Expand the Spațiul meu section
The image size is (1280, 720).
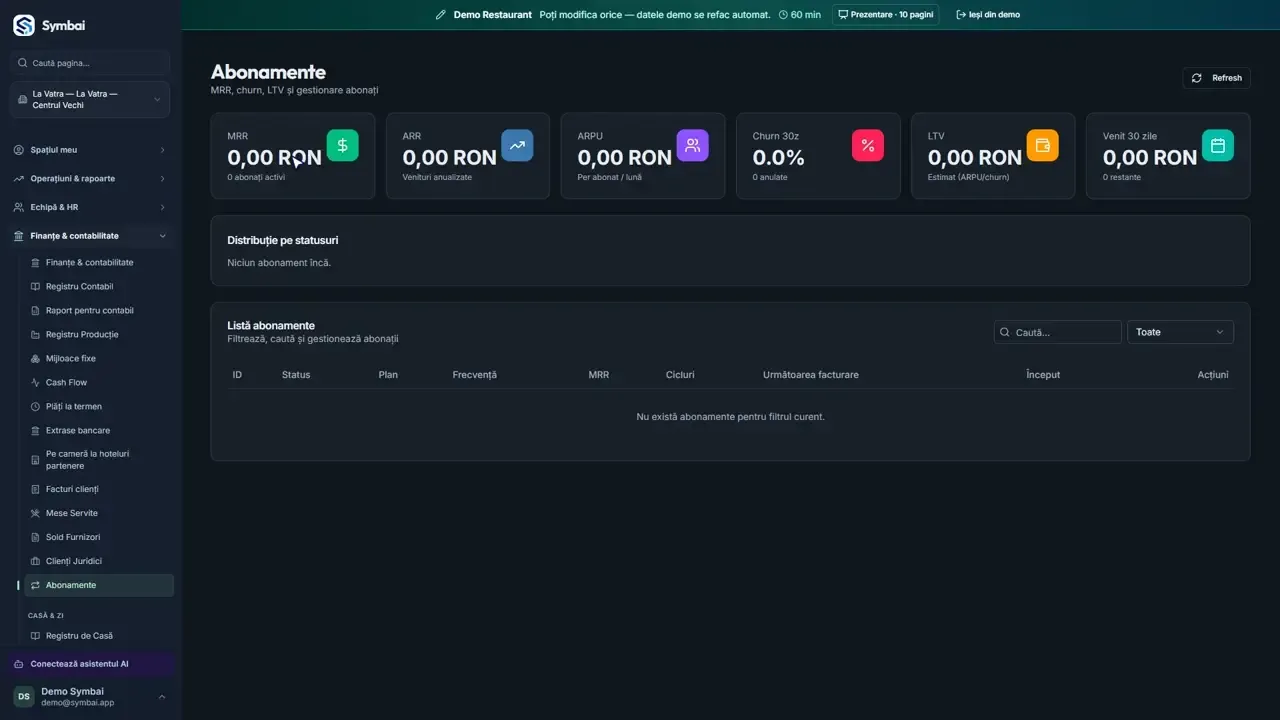tap(90, 150)
